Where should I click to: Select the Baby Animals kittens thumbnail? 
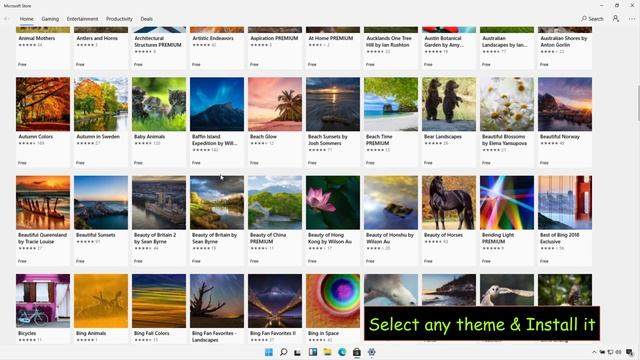coord(159,104)
